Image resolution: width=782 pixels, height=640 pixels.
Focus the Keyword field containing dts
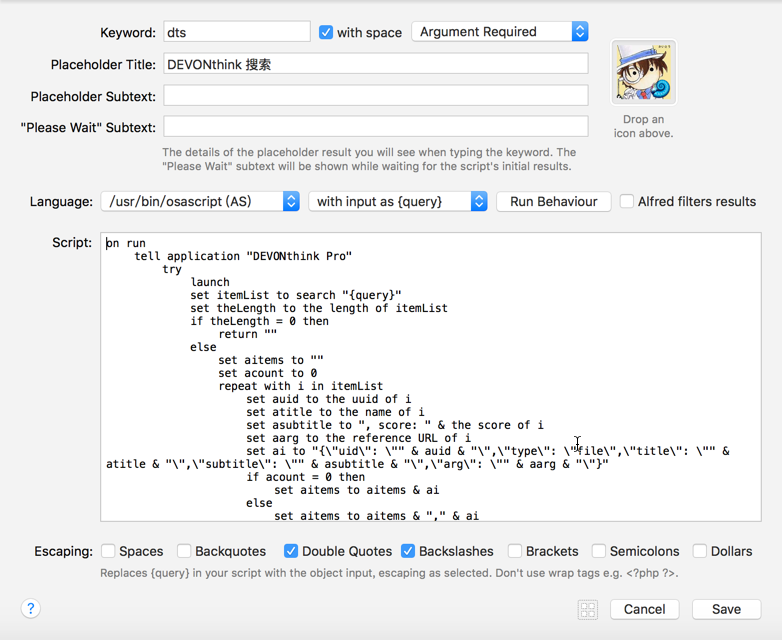pos(237,32)
